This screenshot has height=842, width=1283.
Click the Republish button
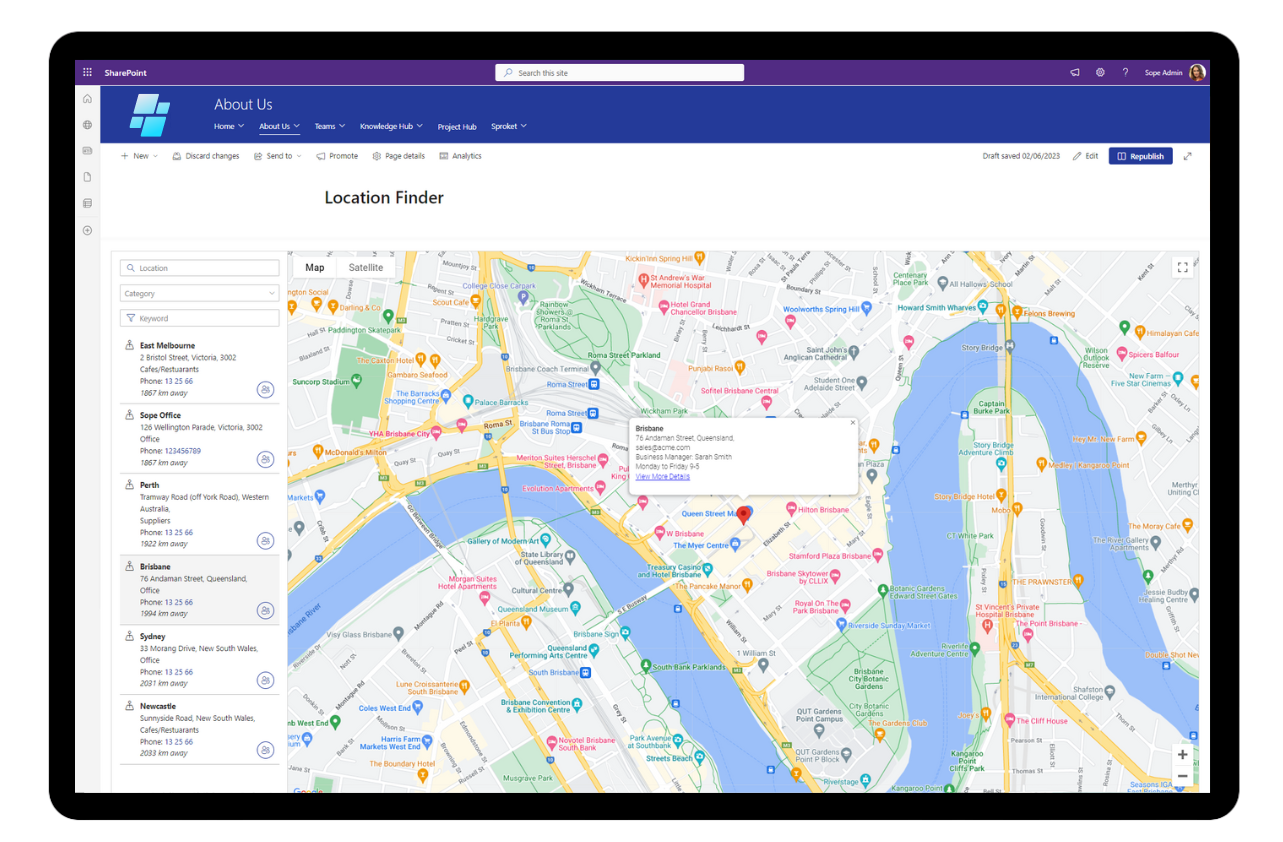[1140, 155]
